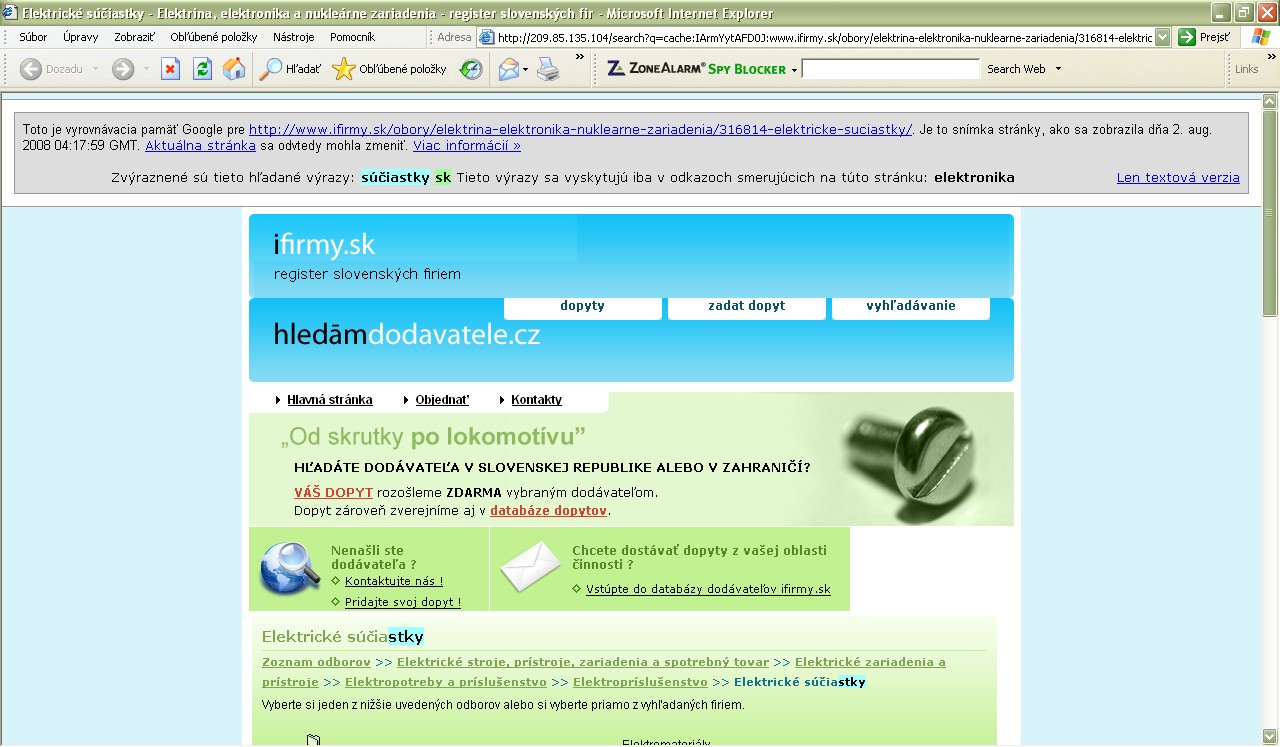Open the Hlavná stránka link
The width and height of the screenshot is (1280, 747).
click(x=329, y=400)
